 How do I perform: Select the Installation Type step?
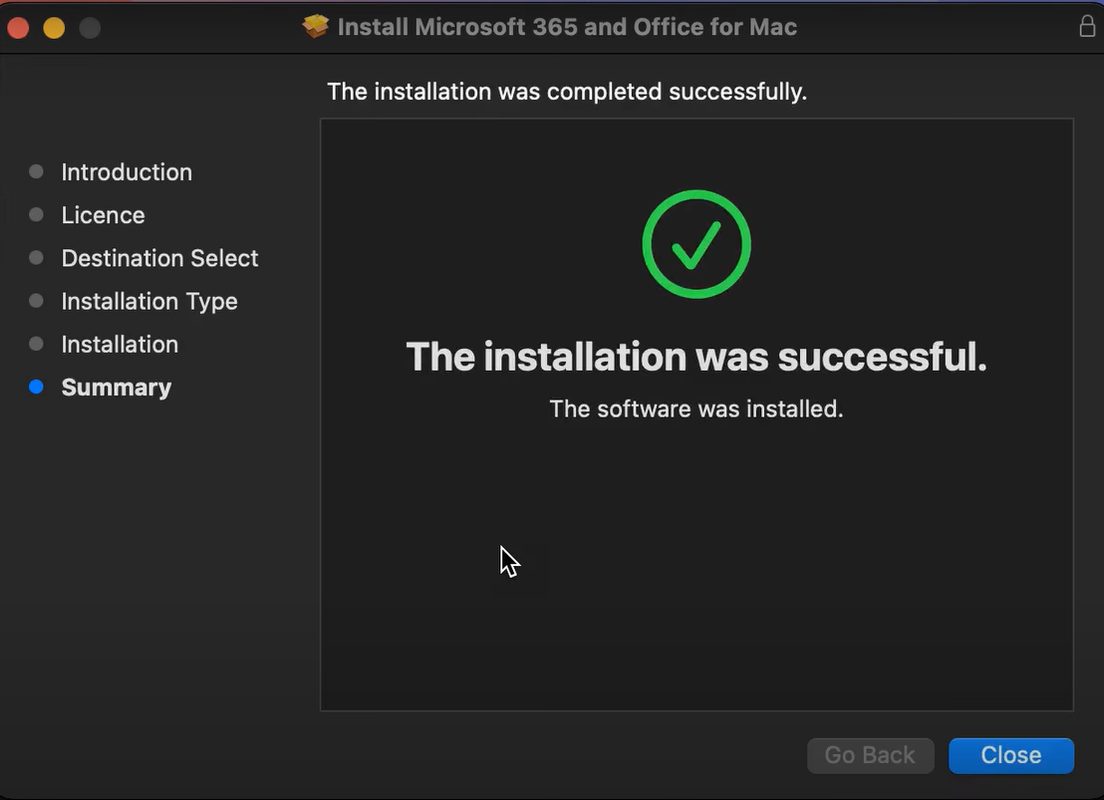(x=149, y=301)
